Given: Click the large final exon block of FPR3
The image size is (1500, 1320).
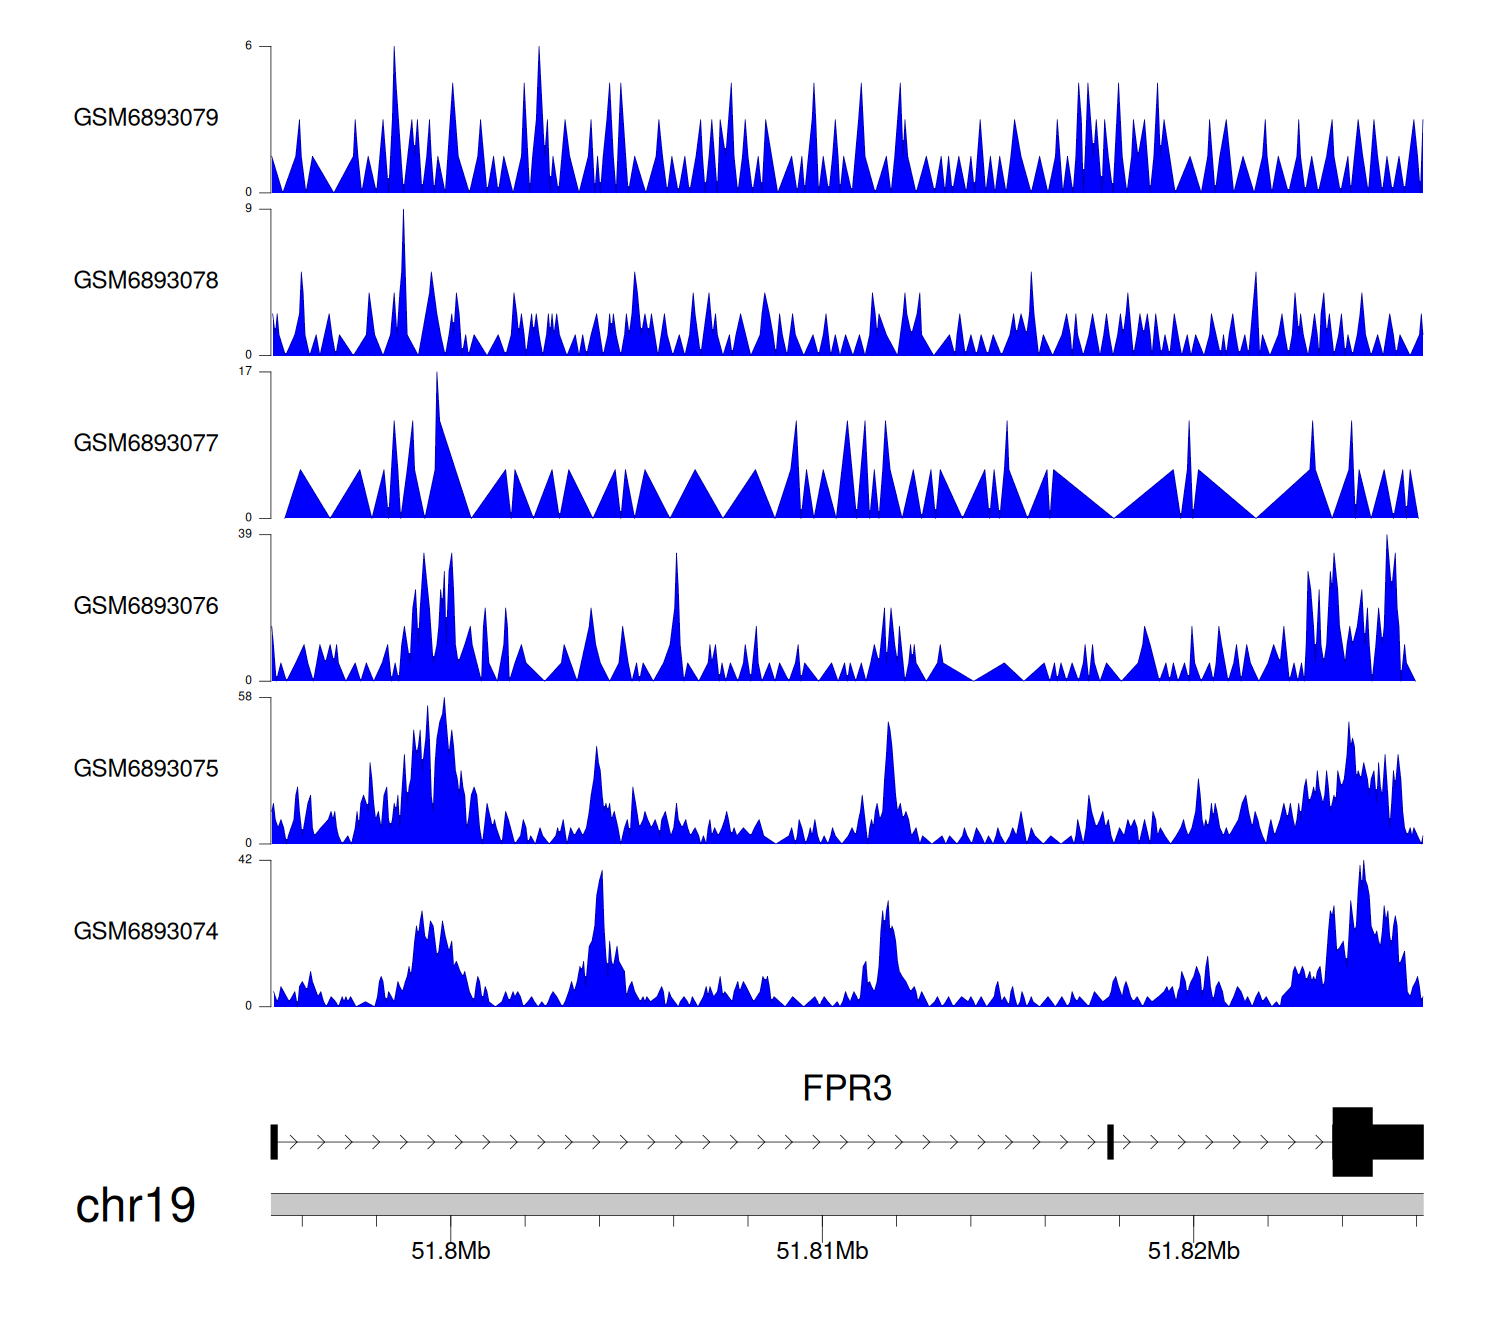Looking at the screenshot, I should (x=1352, y=1142).
